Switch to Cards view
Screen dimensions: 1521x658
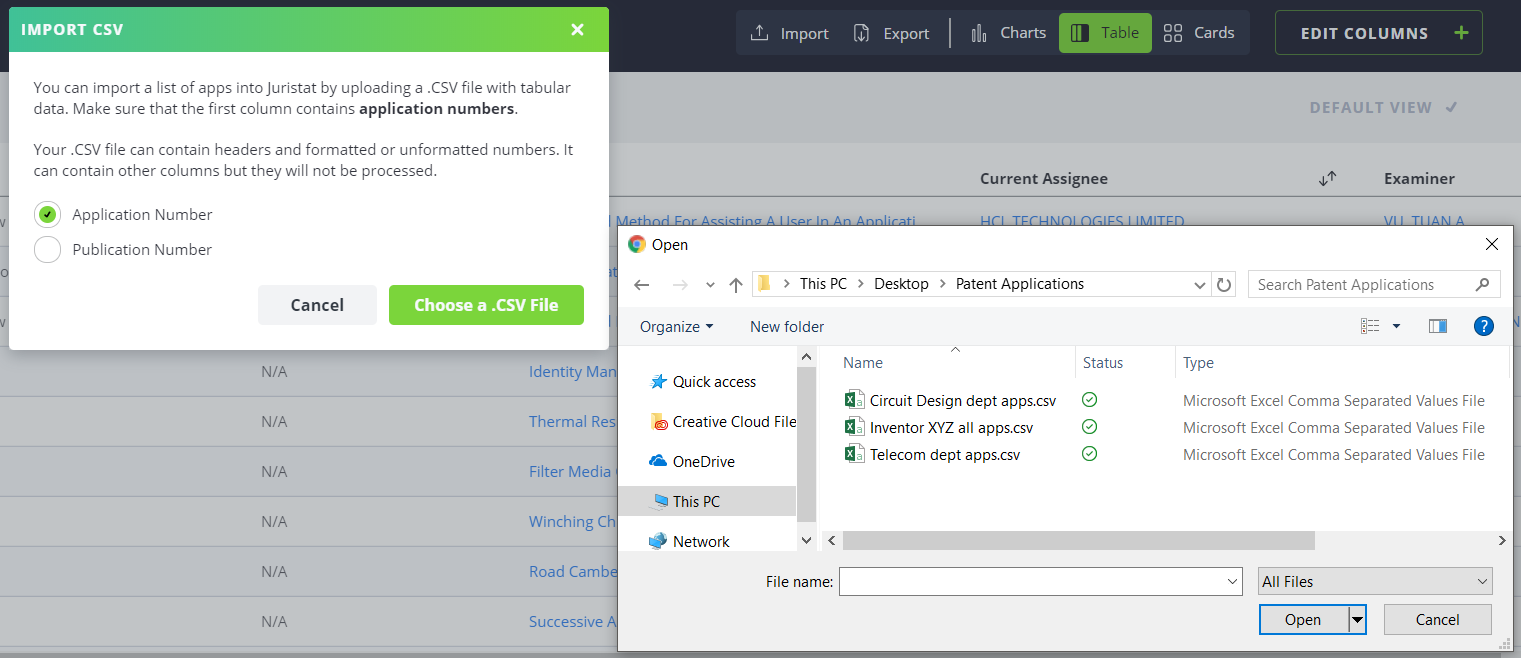point(1199,33)
